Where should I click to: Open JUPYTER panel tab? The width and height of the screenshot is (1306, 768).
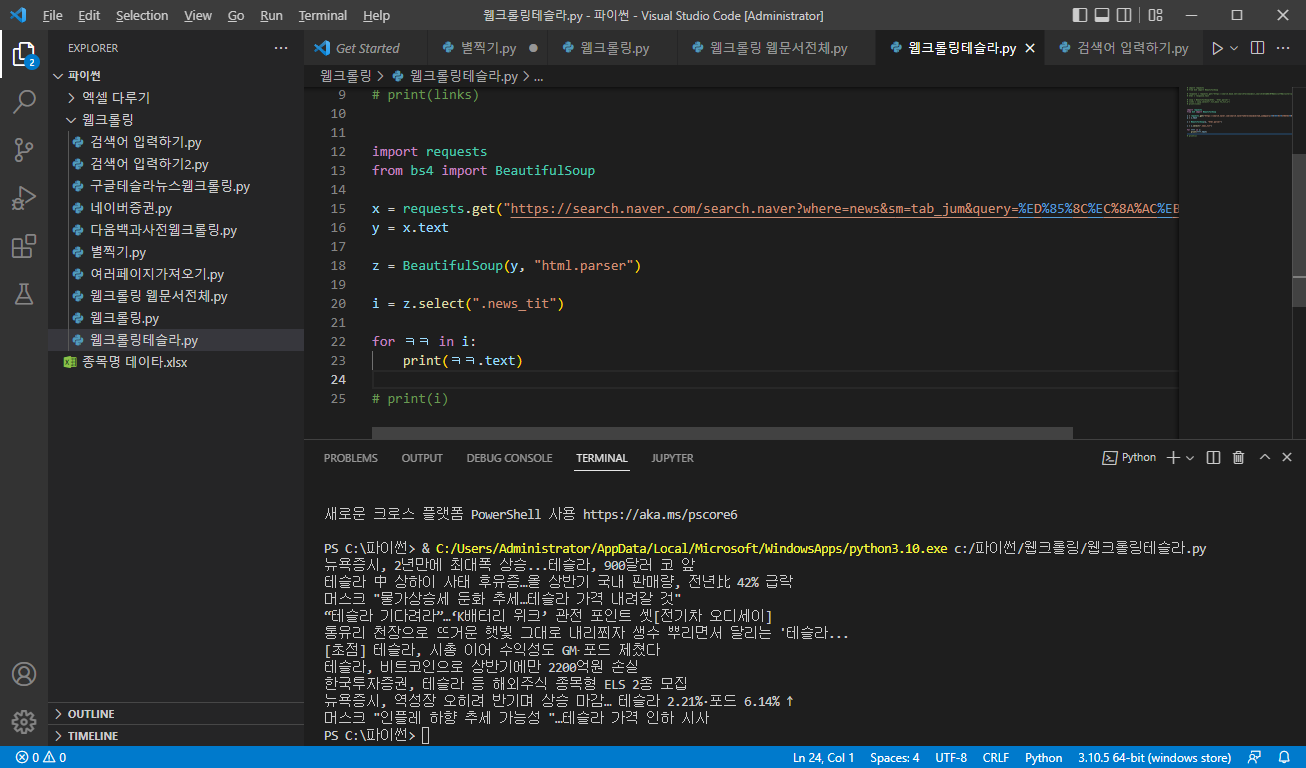coord(672,458)
